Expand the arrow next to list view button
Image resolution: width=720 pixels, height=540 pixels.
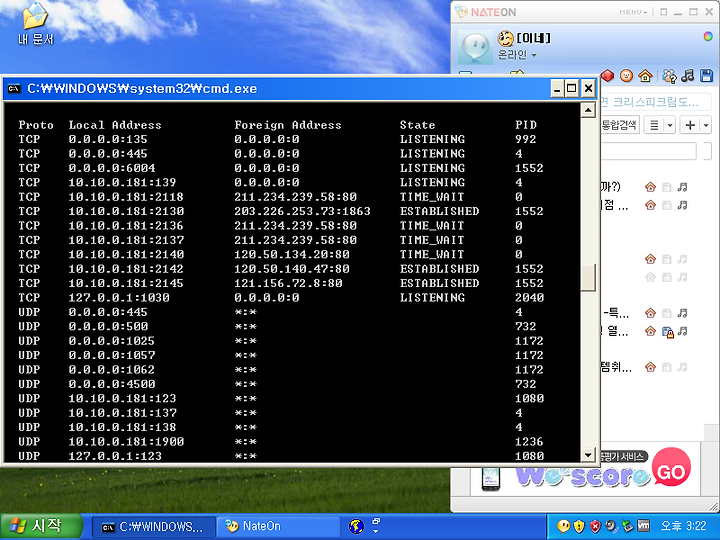670,125
